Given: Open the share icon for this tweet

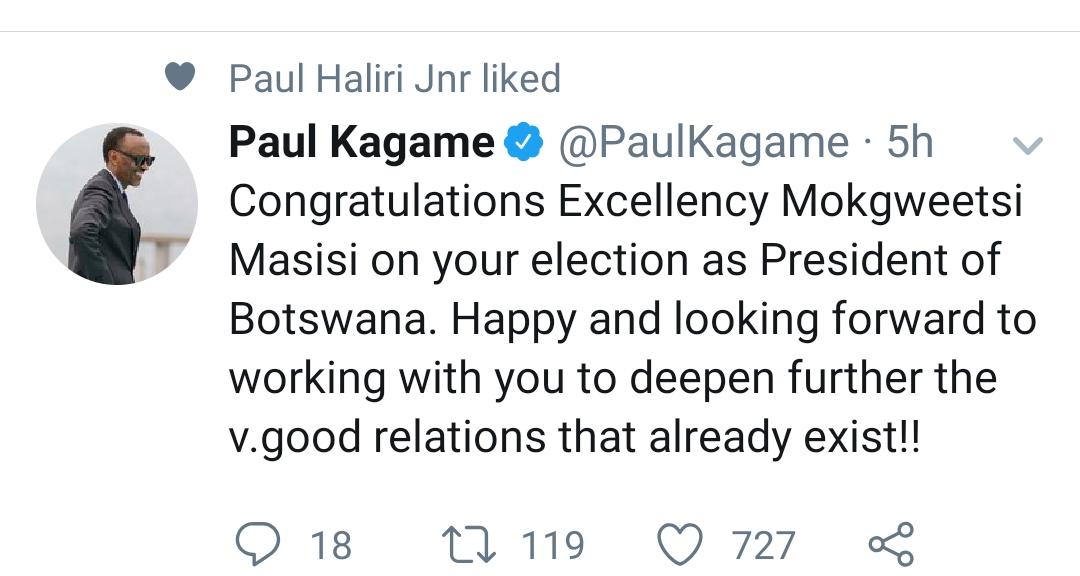Looking at the screenshot, I should (890, 545).
